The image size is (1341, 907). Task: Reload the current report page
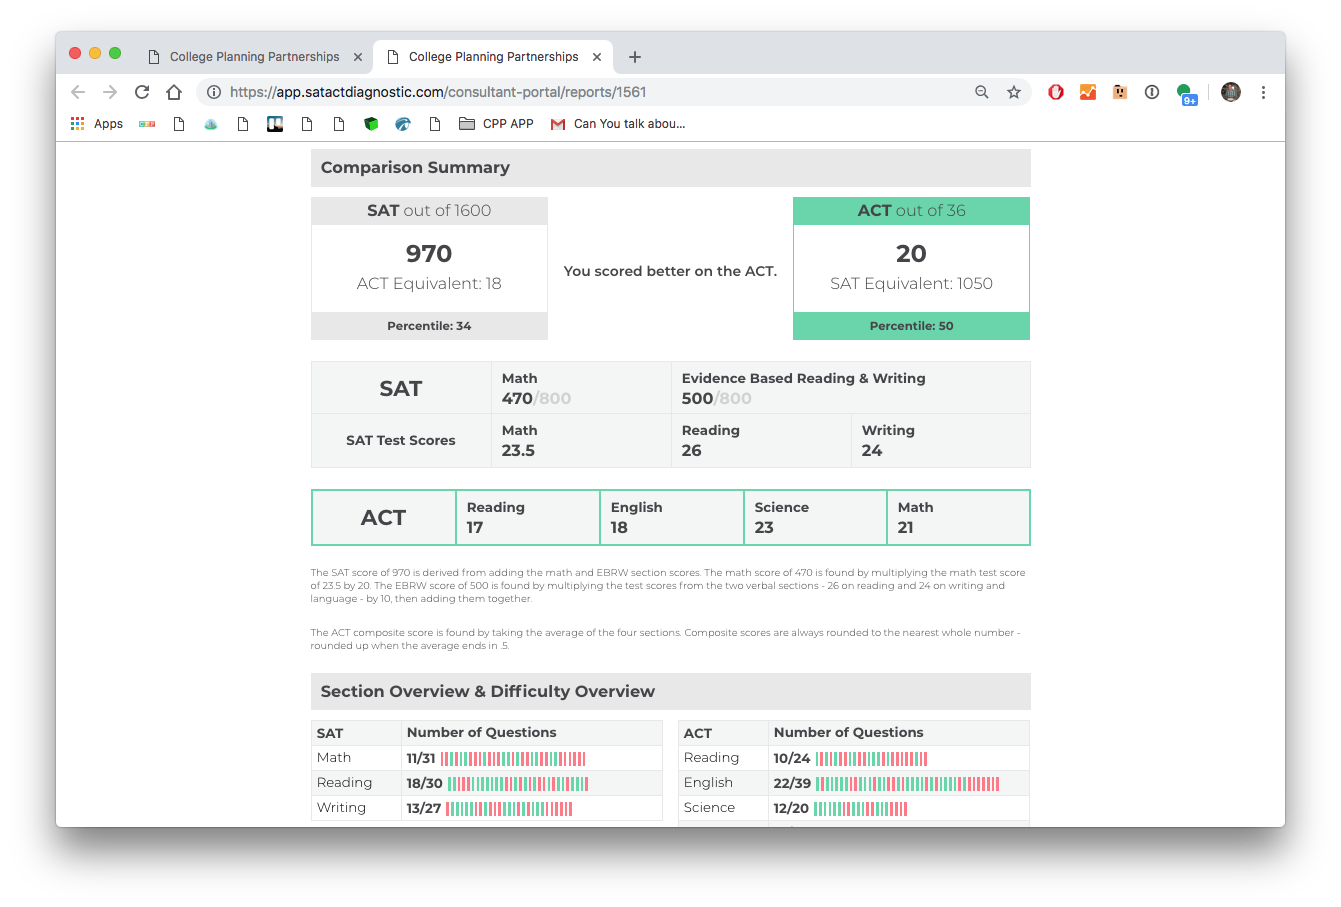142,92
